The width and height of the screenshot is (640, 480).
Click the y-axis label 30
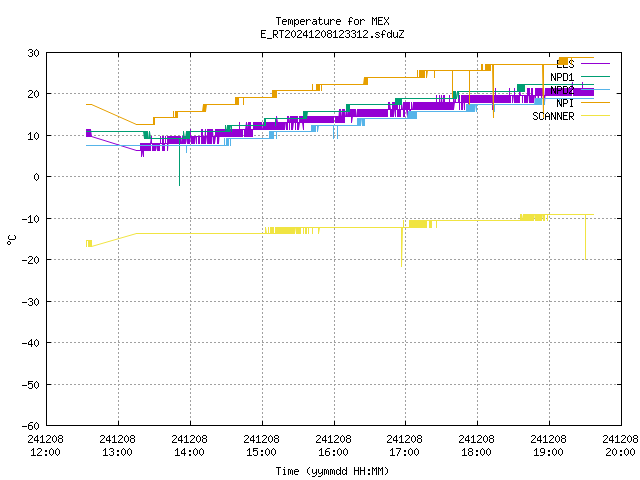33,53
